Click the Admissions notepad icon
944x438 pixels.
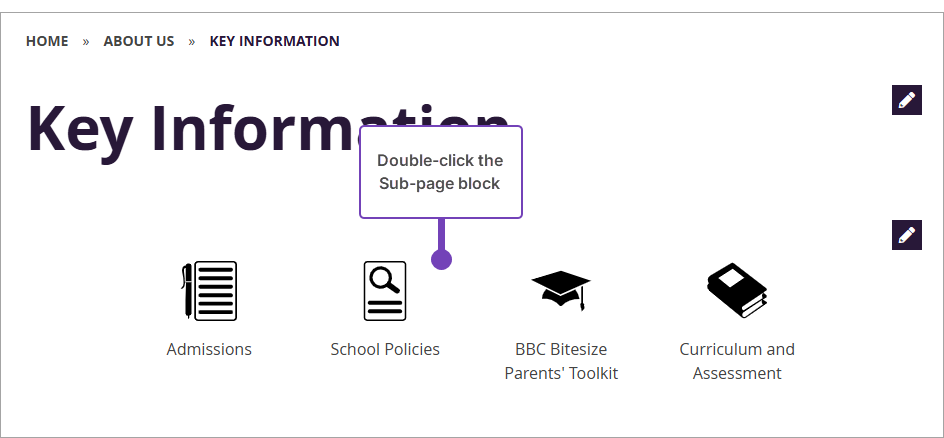209,291
